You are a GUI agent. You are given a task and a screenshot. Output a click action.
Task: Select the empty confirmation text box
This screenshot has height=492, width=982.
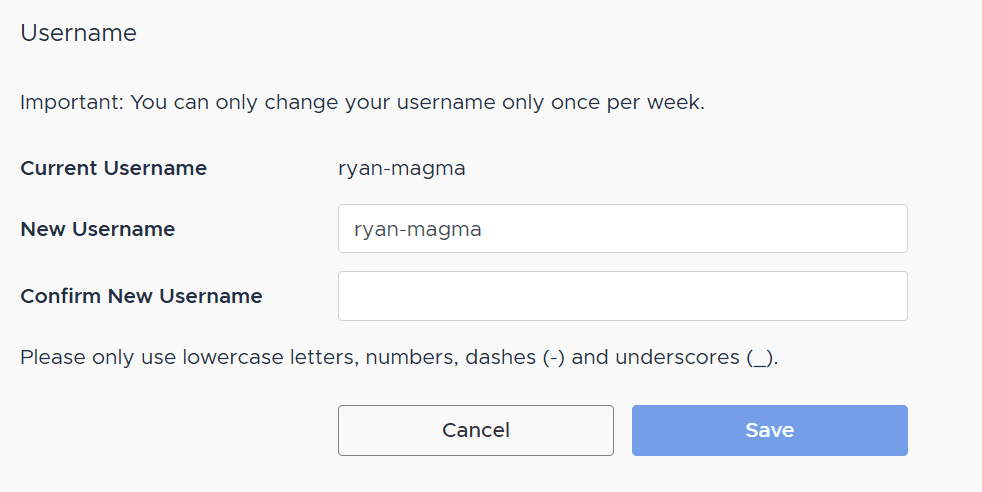click(622, 296)
